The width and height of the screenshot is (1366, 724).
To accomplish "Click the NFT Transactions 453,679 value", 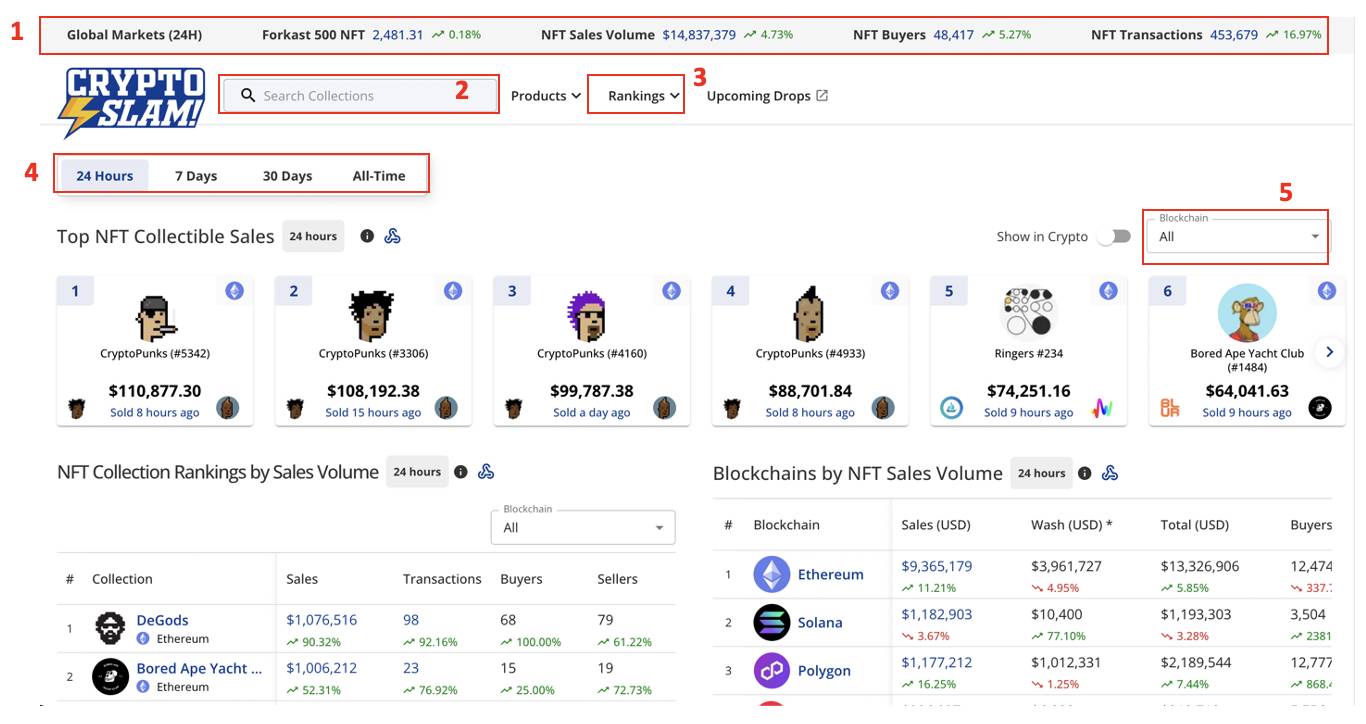I will [1234, 35].
